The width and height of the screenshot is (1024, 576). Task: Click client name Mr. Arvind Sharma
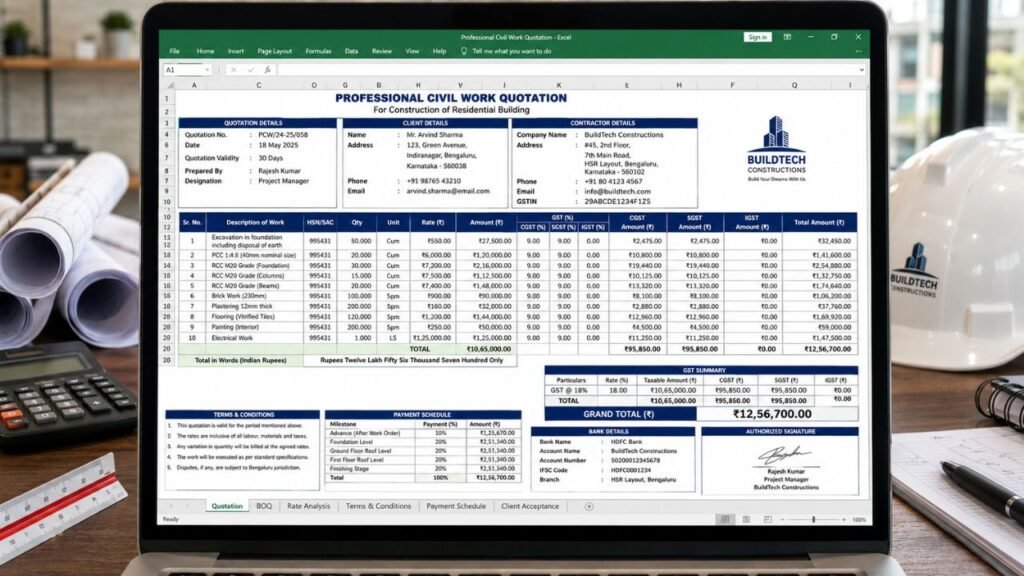pos(434,135)
